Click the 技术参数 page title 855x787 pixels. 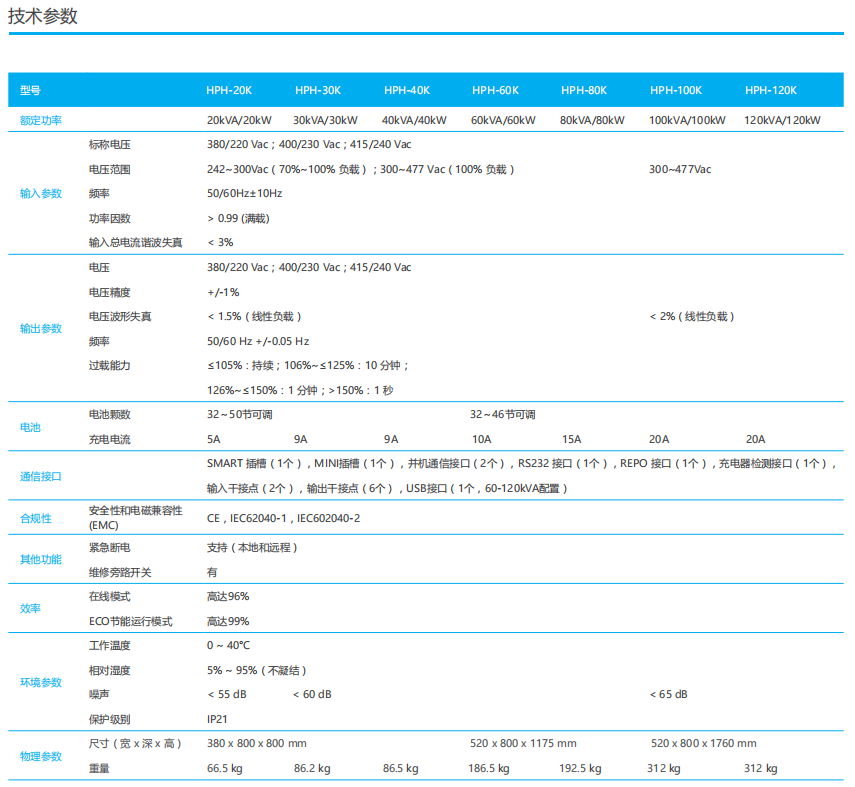point(43,16)
